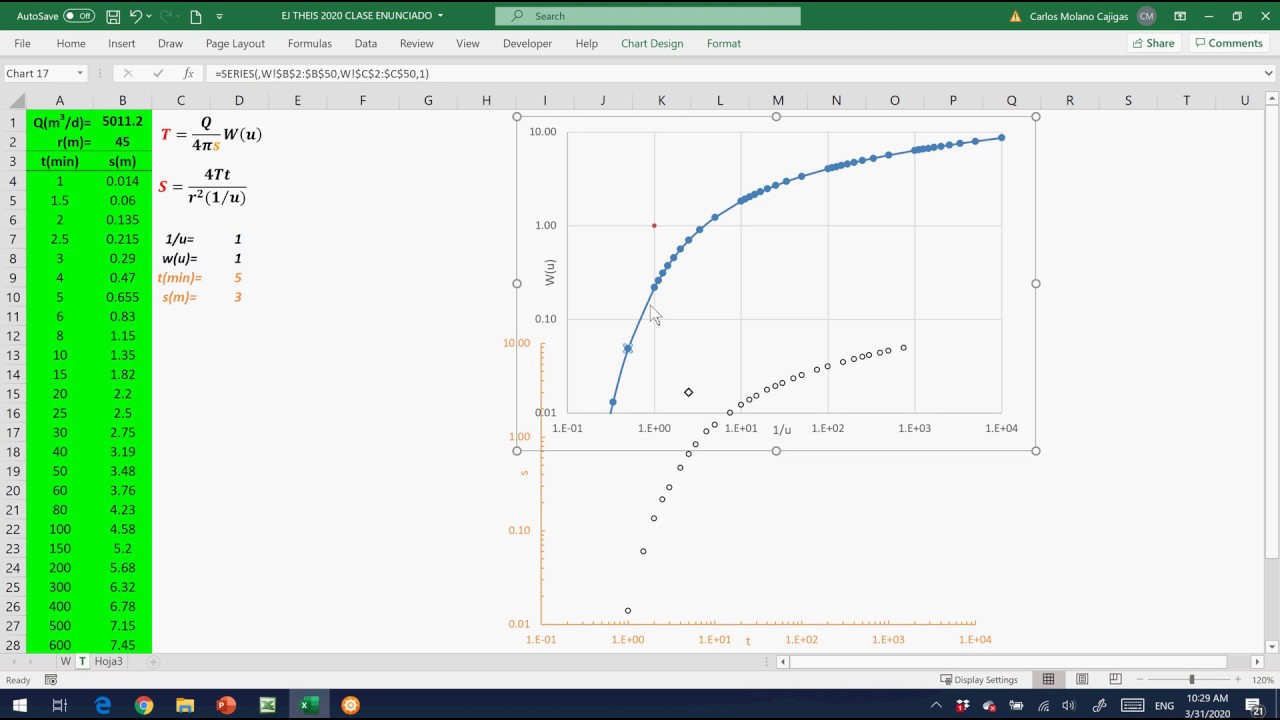Undo the last action
This screenshot has width=1280, height=720.
pyautogui.click(x=136, y=16)
